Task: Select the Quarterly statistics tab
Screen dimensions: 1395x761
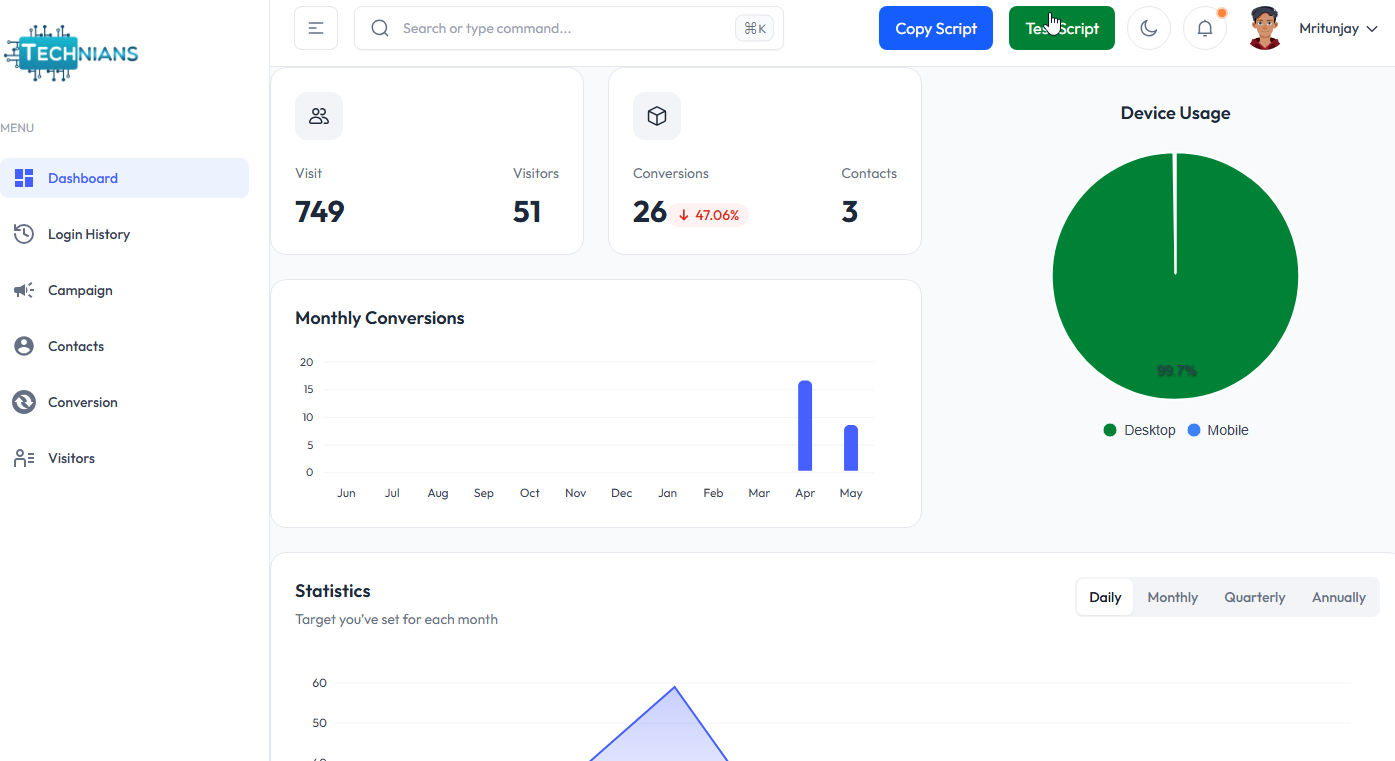Action: (1254, 597)
